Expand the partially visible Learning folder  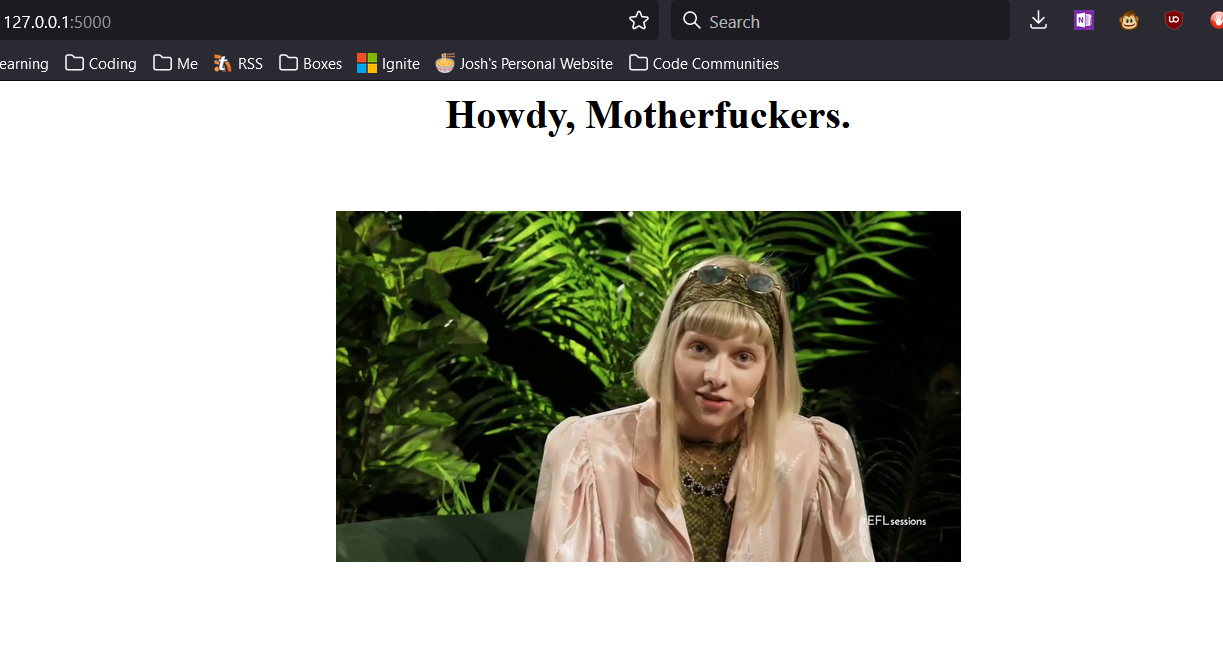pos(24,63)
